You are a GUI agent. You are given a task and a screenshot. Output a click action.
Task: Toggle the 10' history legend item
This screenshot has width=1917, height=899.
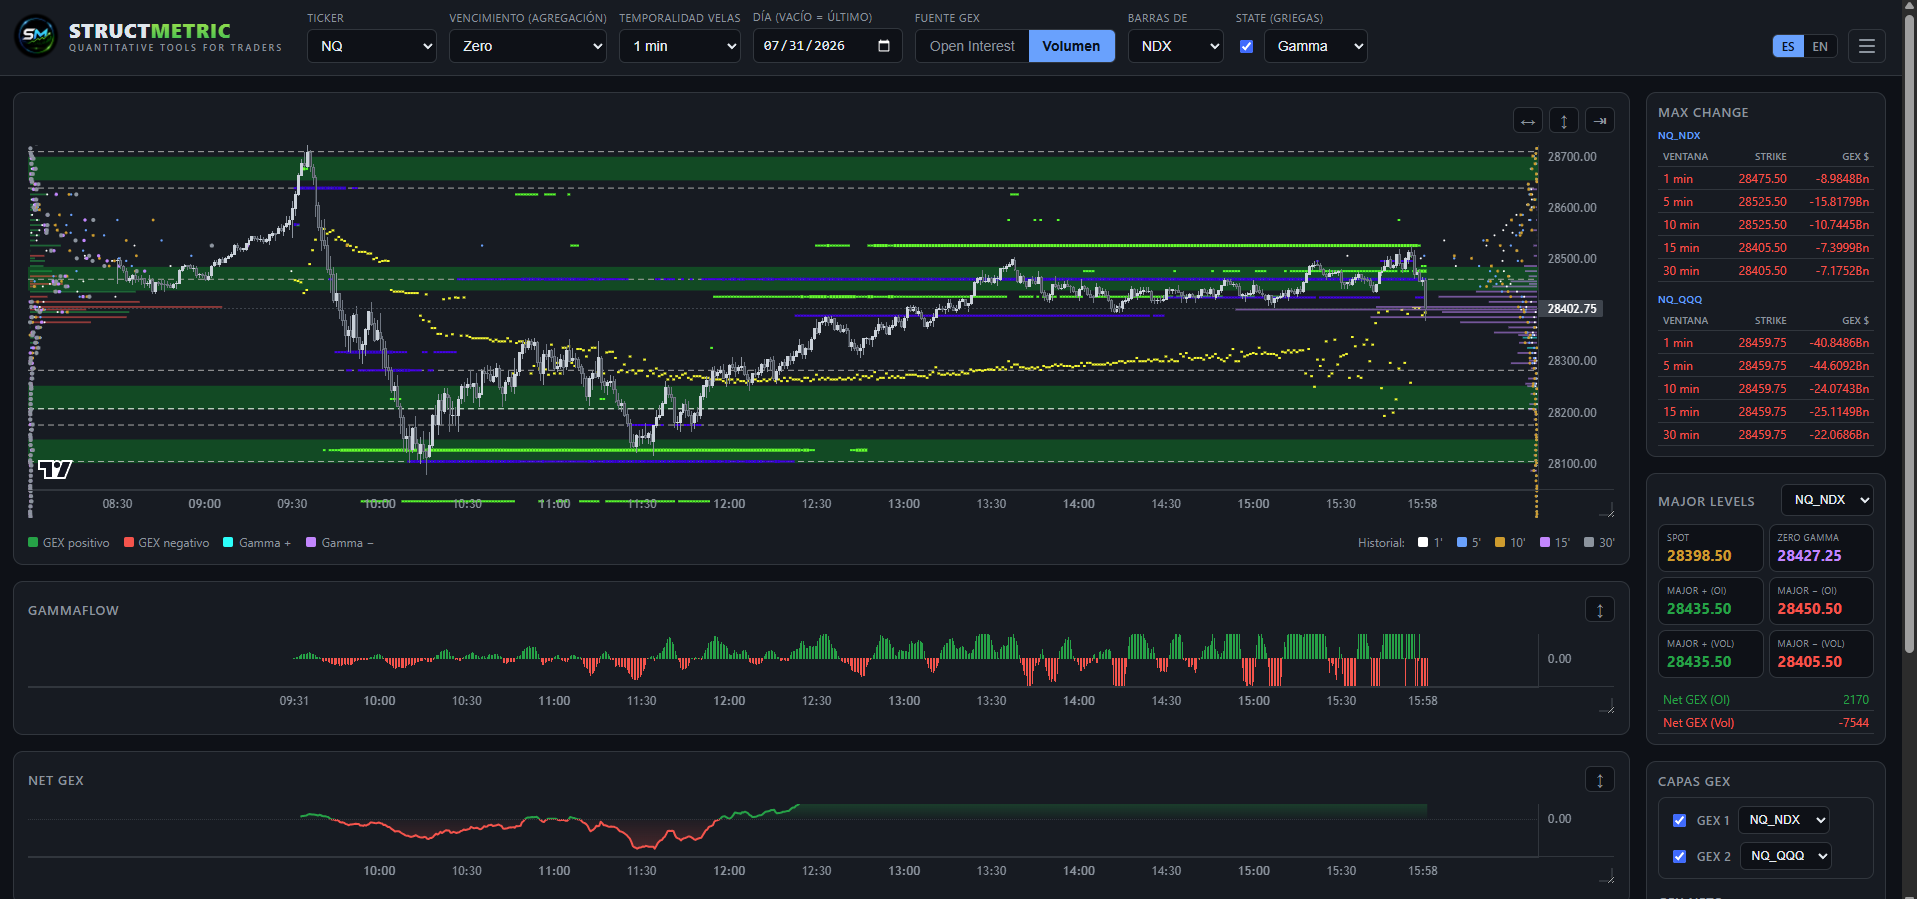[x=1510, y=543]
